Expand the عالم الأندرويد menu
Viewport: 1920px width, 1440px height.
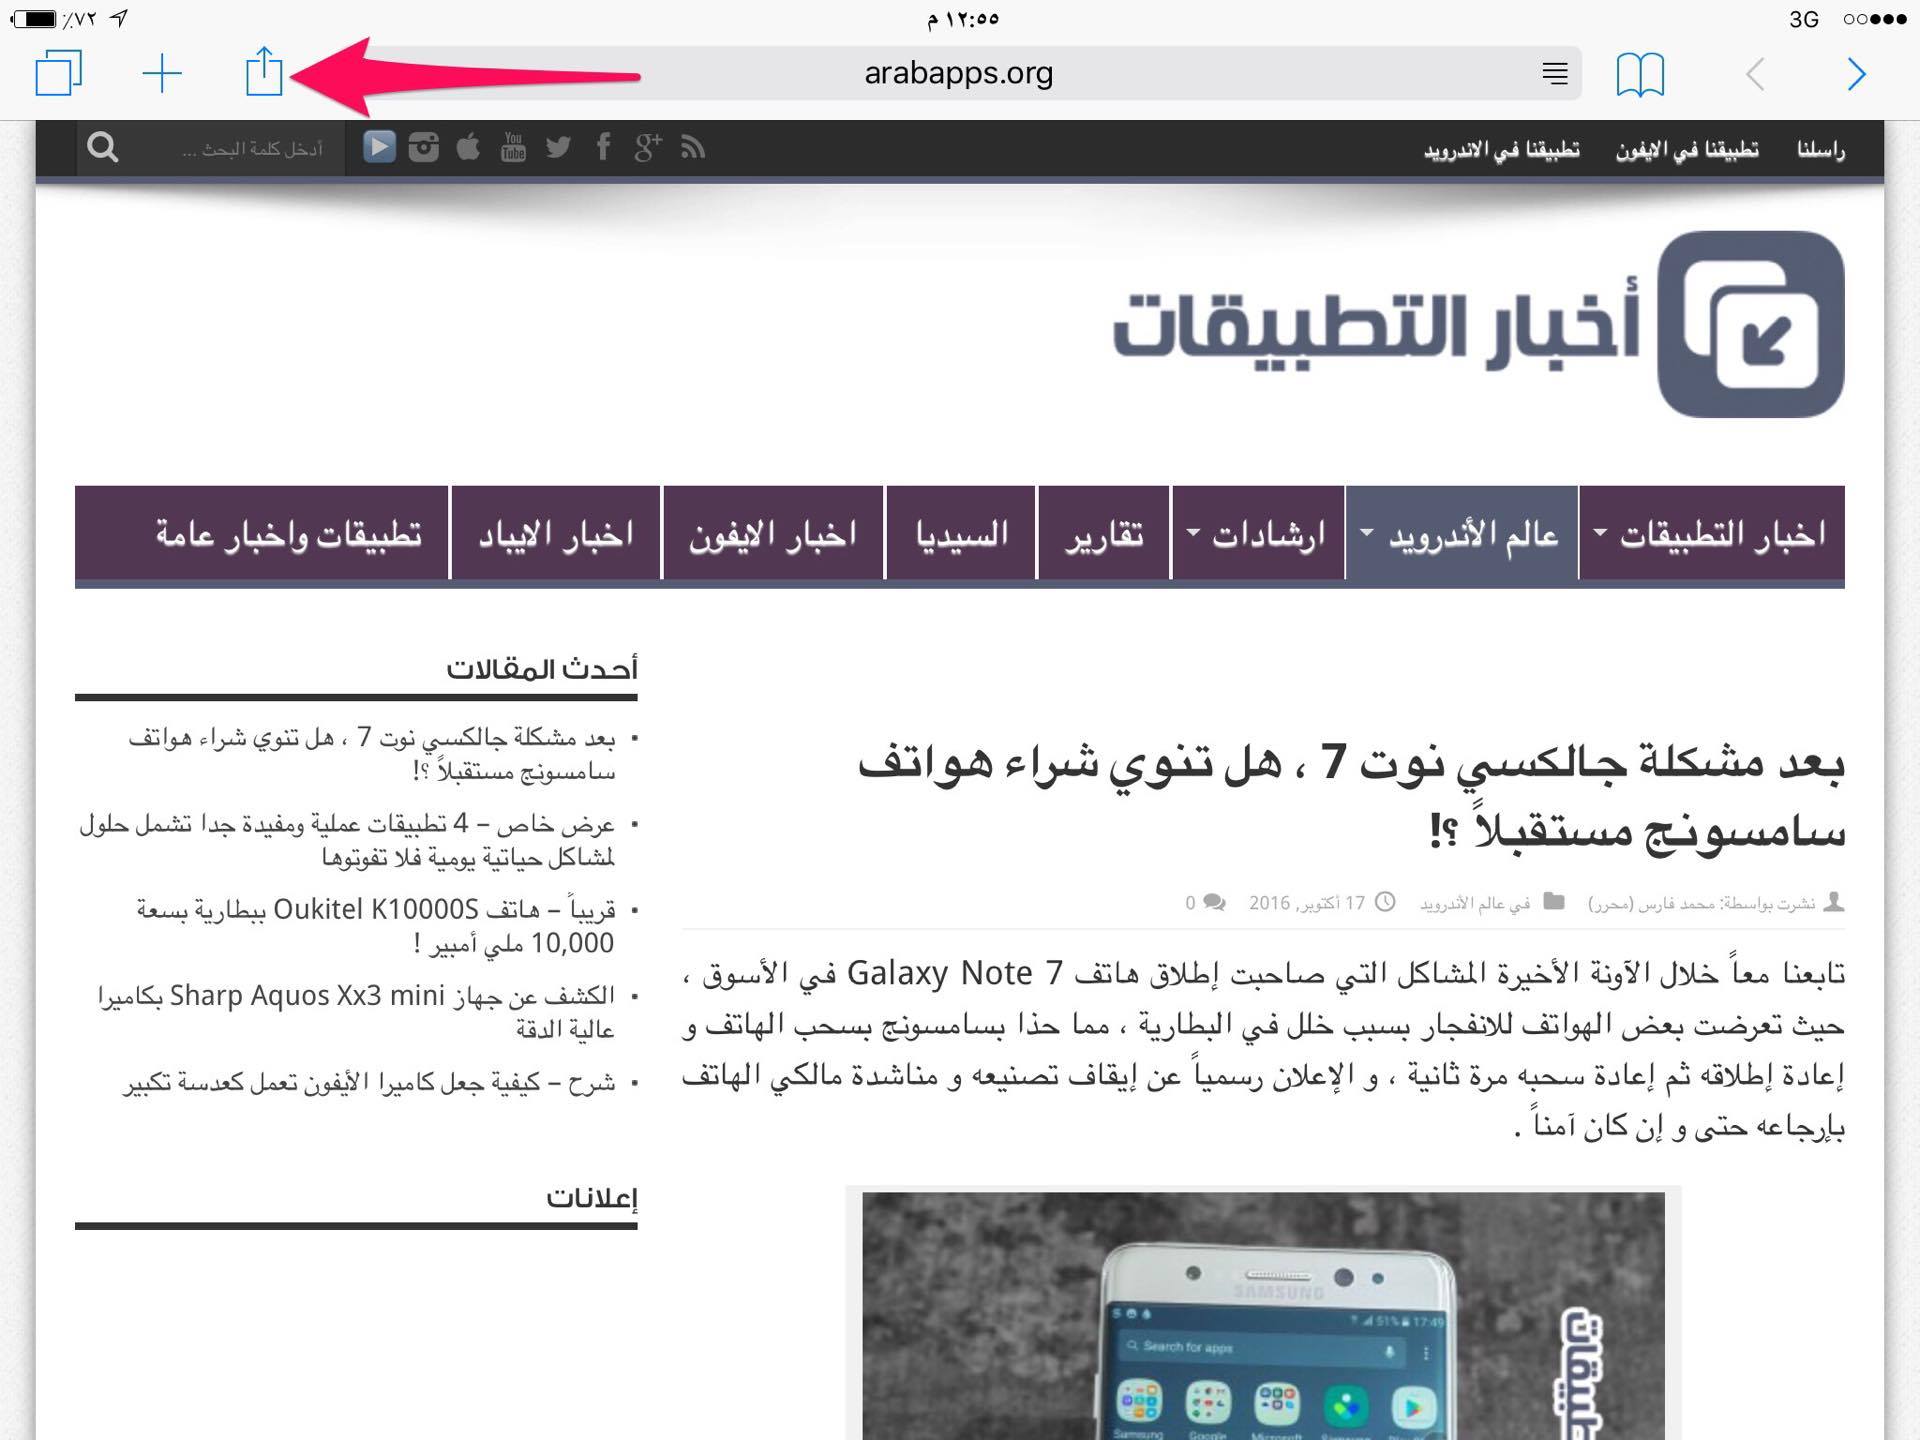point(1462,533)
